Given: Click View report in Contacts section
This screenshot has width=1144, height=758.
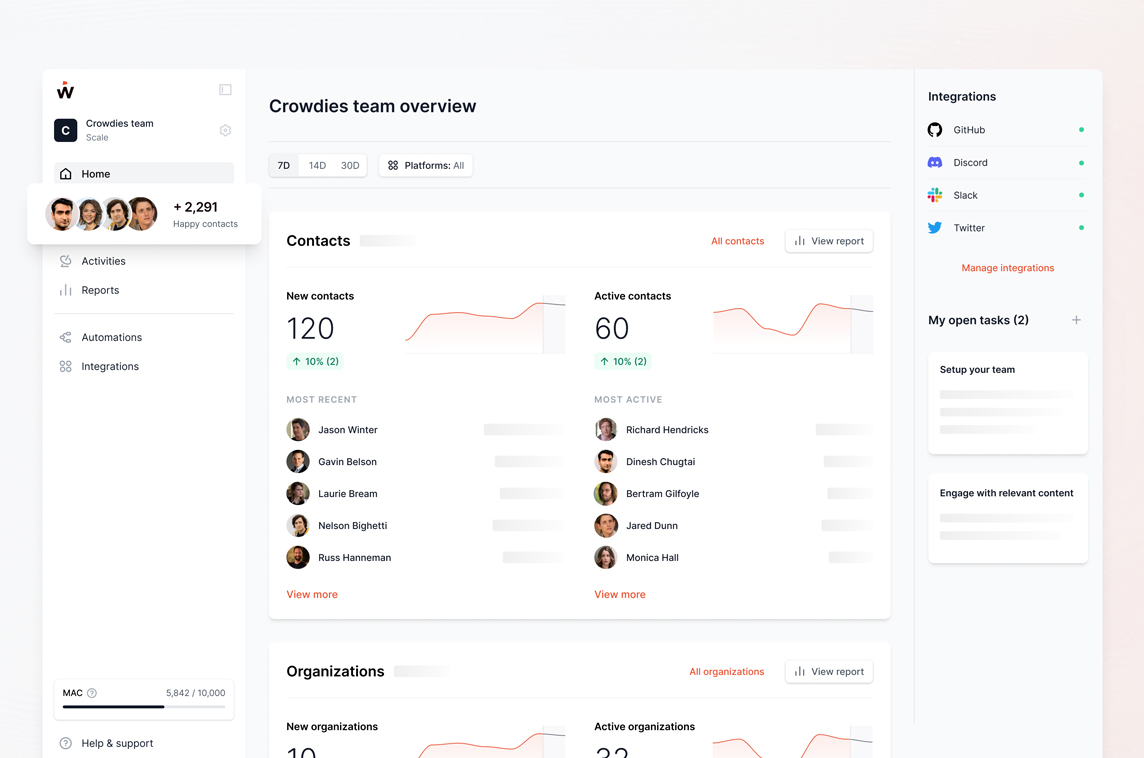Looking at the screenshot, I should click(829, 241).
